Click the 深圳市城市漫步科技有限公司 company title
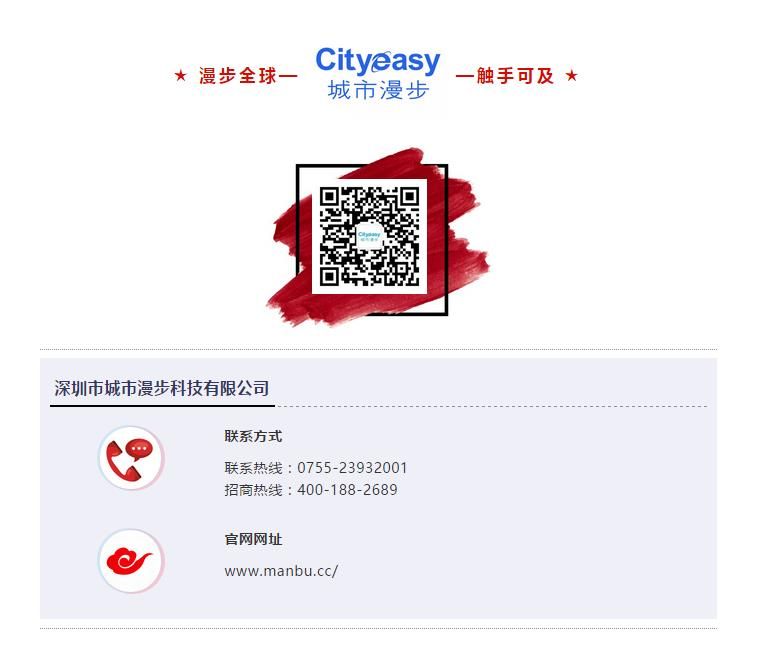Screen dimensions: 760x662 [x=162, y=388]
